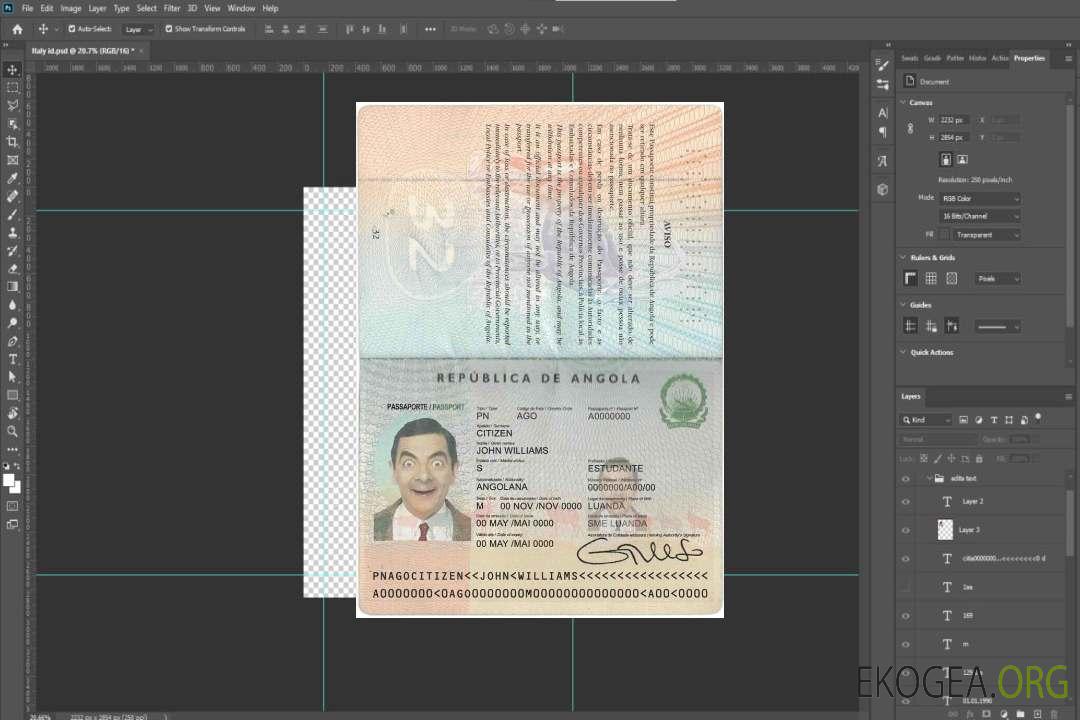The width and height of the screenshot is (1080, 720).
Task: Select the Rectangle shape tool
Action: pyautogui.click(x=12, y=395)
